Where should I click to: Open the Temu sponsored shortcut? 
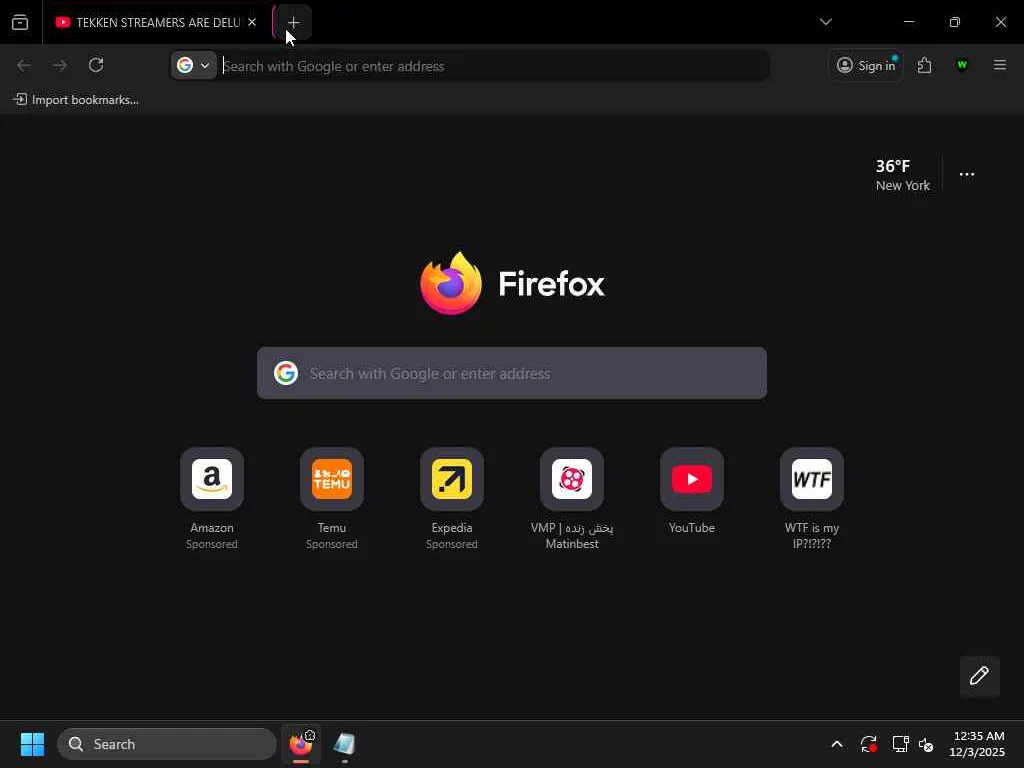click(332, 498)
